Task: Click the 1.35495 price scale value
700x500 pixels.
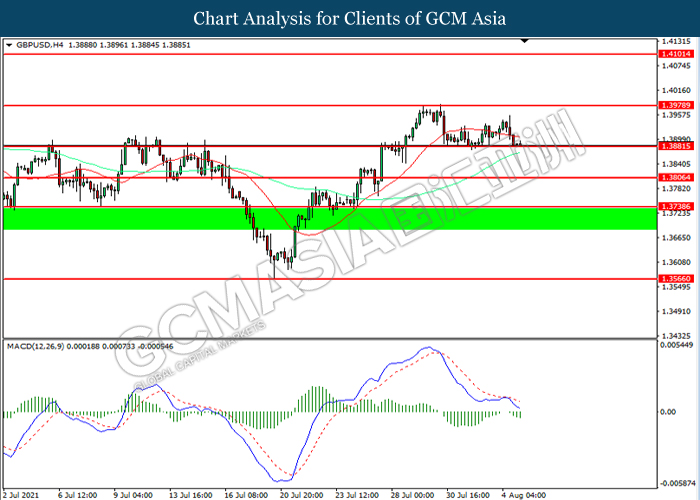Action: point(676,287)
